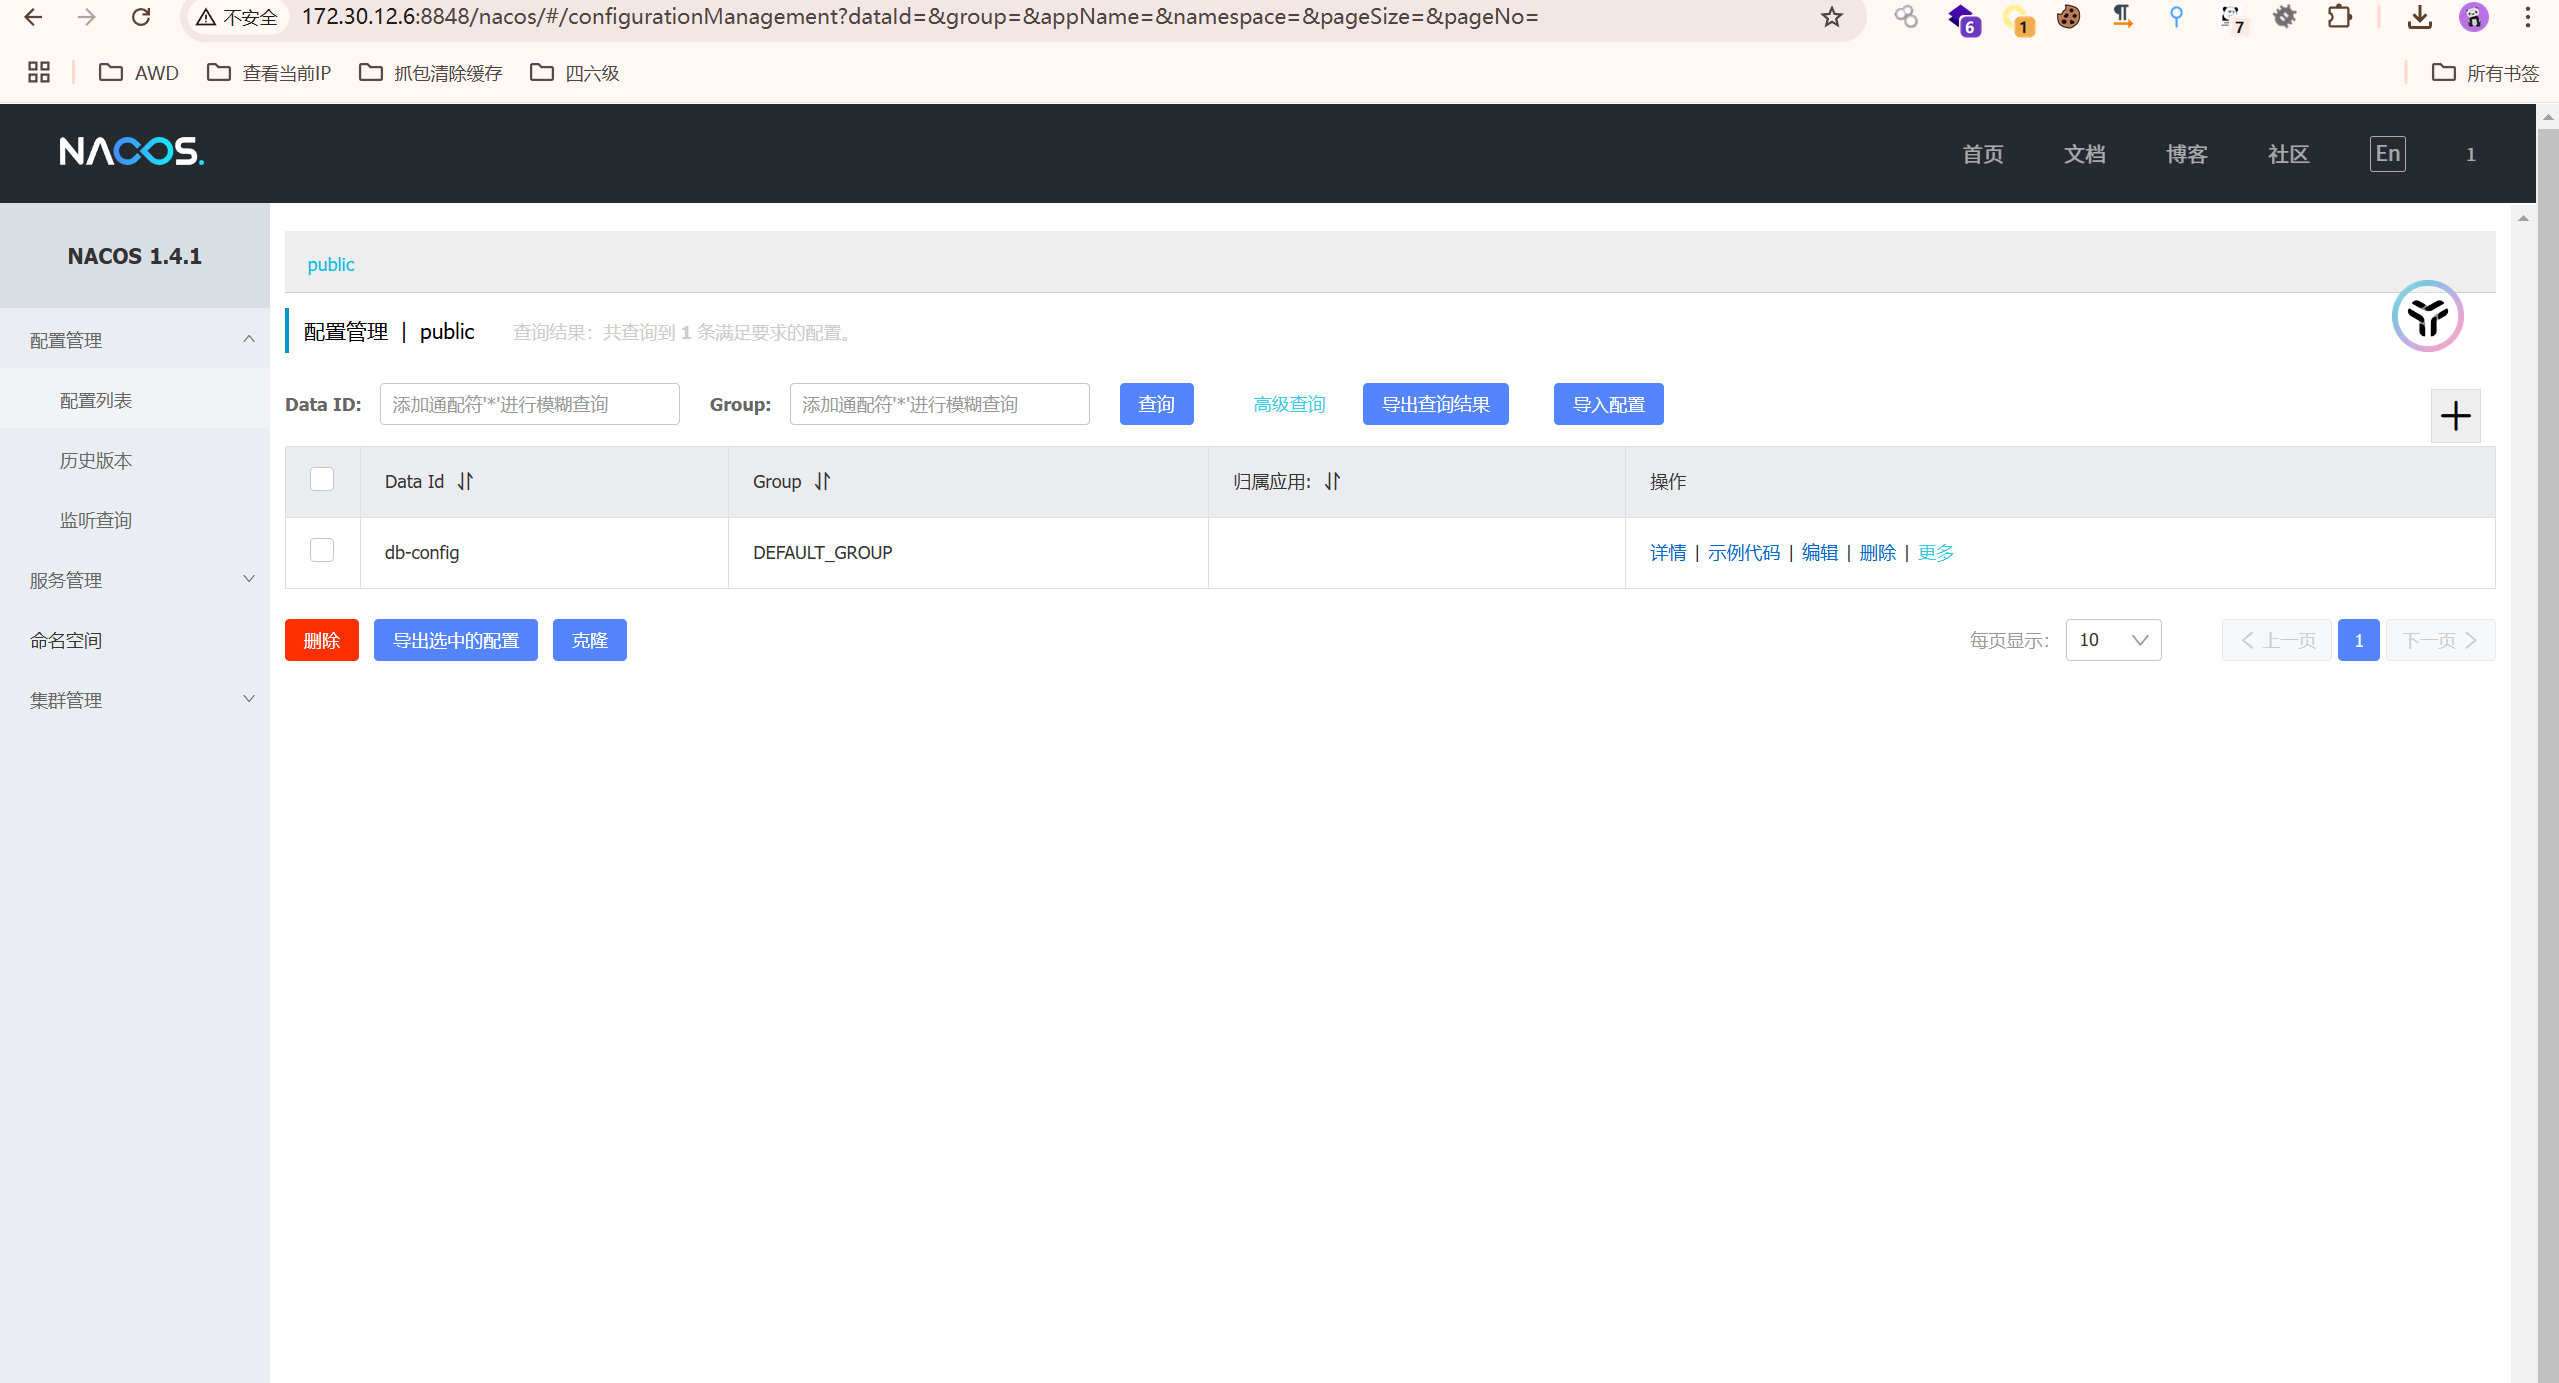The image size is (2559, 1383).
Task: Open 示例代码 for db-config
Action: (1743, 552)
